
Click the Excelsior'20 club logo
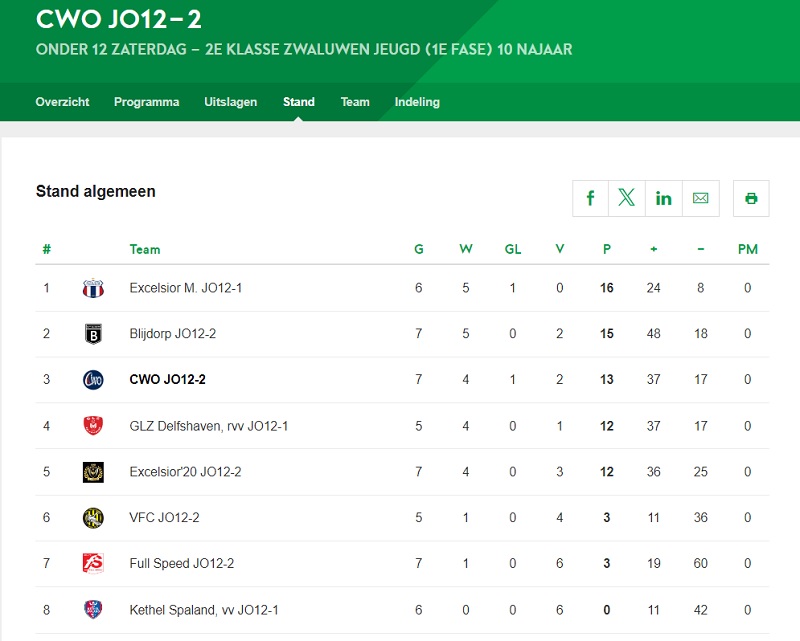[93, 472]
